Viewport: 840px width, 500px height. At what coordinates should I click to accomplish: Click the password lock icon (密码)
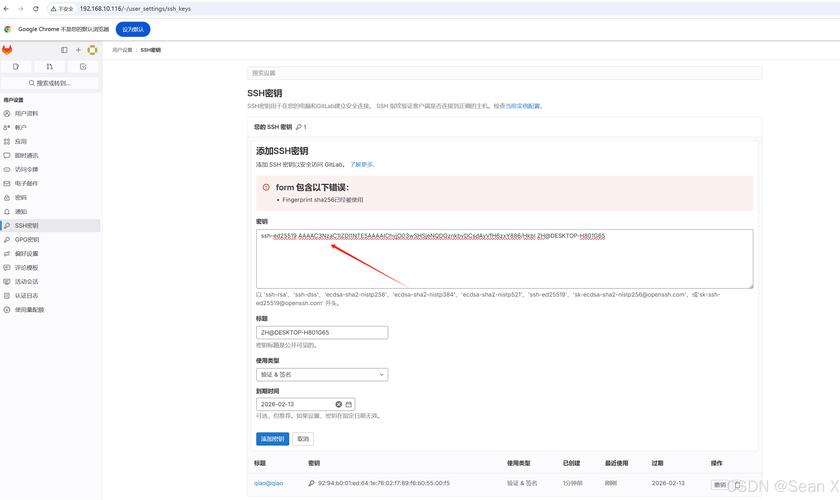coord(7,198)
